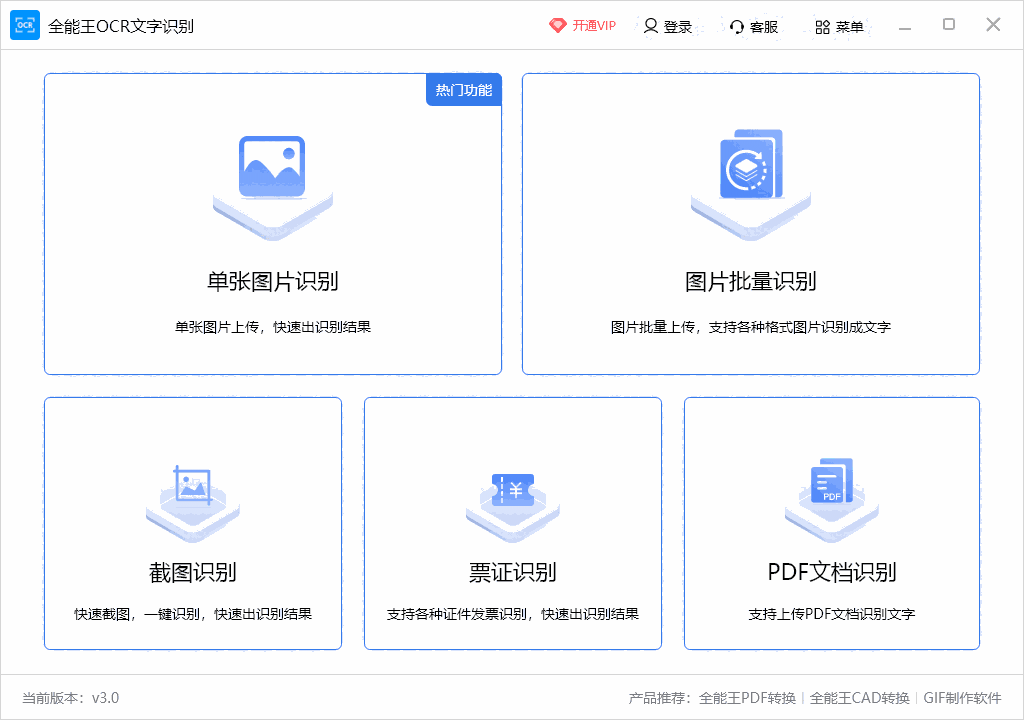Open the 票证识别 ticket recognition icon

512,497
